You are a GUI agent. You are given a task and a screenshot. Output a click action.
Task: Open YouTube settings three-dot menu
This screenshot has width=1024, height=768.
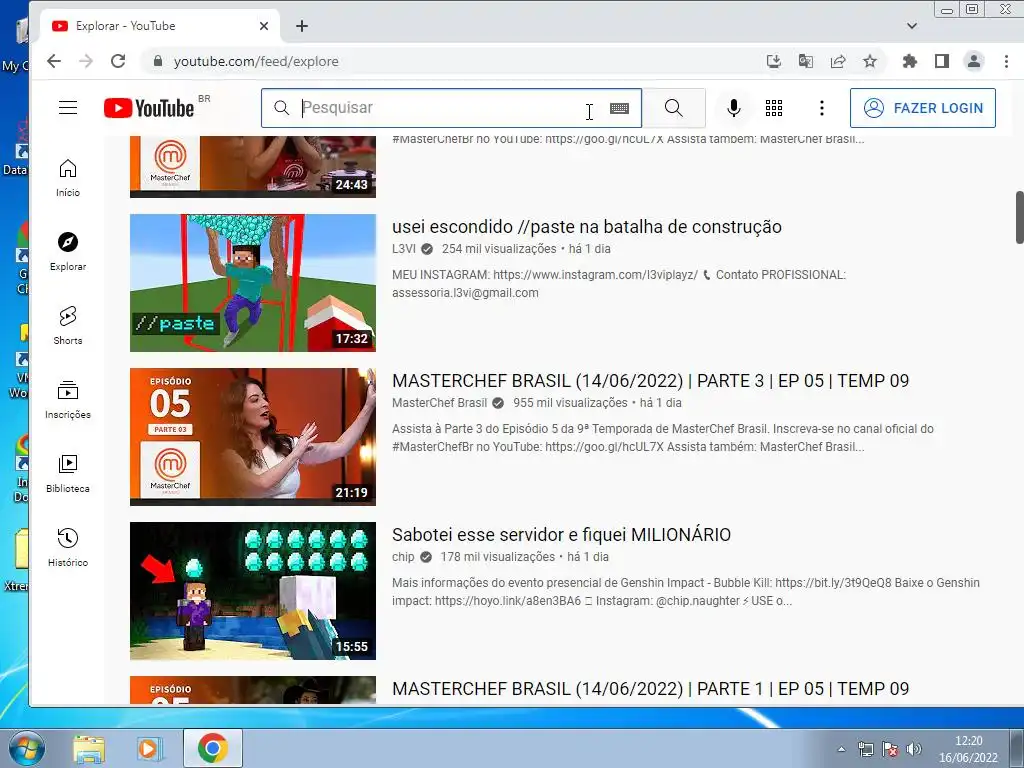(822, 108)
